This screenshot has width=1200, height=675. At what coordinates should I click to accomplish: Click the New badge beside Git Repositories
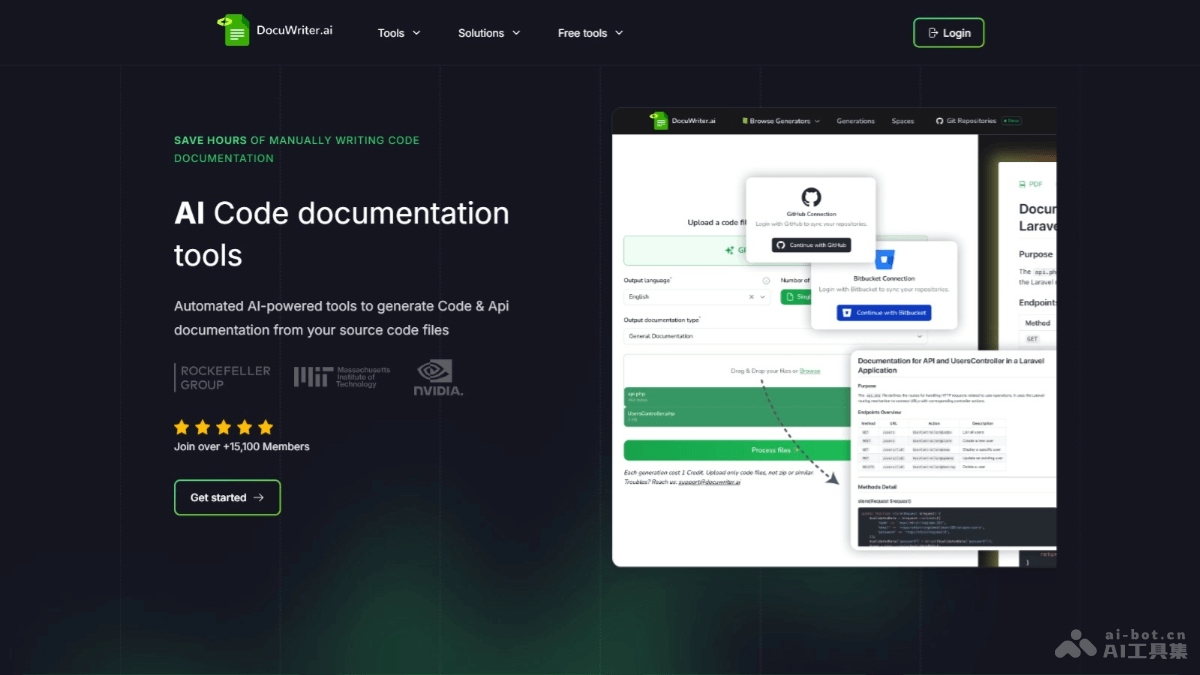1012,120
